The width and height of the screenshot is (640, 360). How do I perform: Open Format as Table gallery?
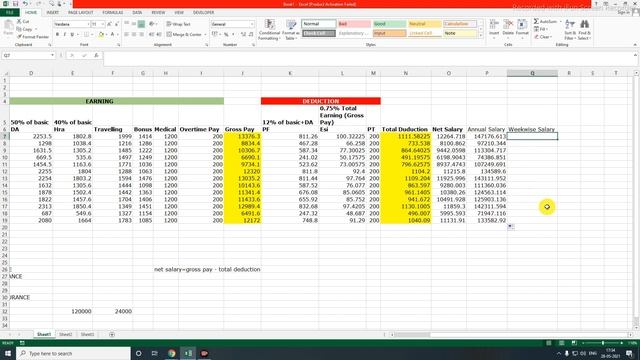pos(291,29)
